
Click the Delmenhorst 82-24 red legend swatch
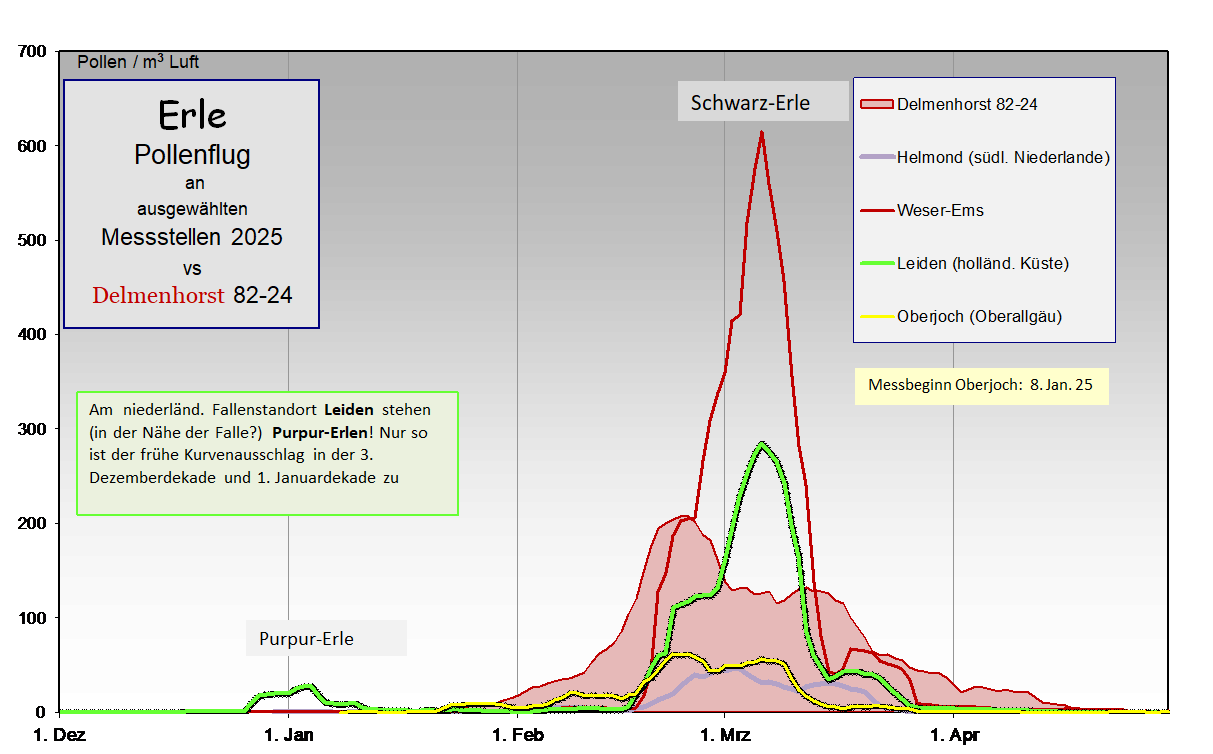click(876, 103)
